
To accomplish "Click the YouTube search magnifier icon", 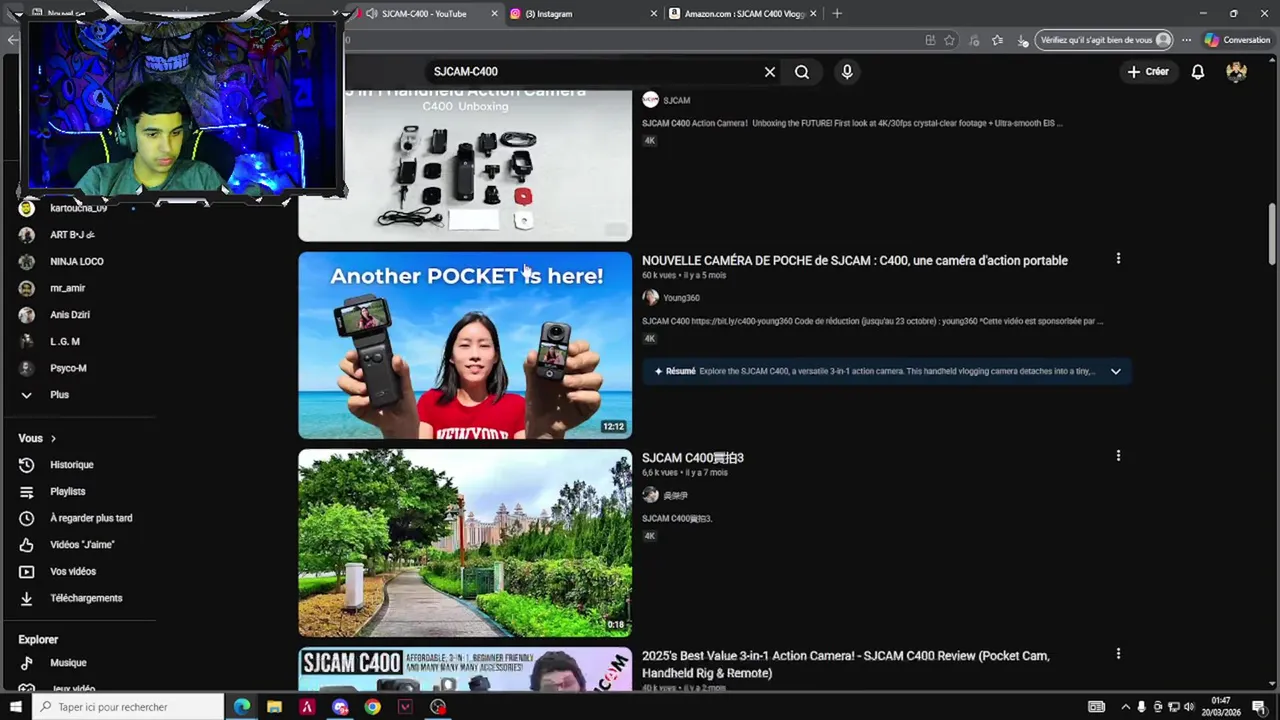I will point(802,72).
